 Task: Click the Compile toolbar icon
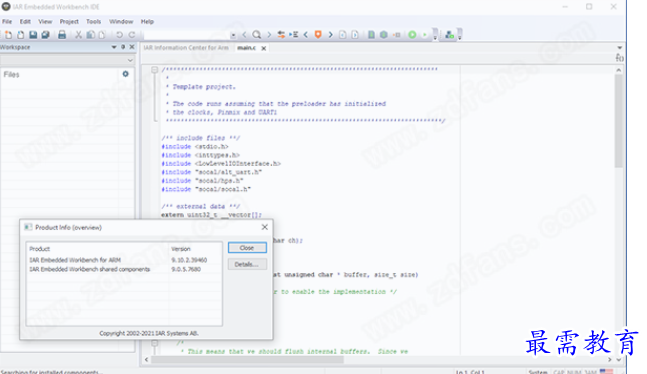pyautogui.click(x=371, y=35)
